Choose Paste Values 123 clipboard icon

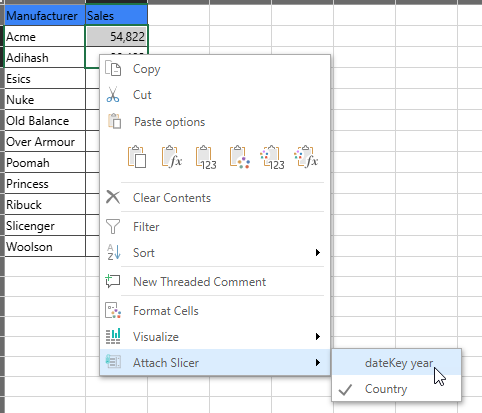click(206, 157)
